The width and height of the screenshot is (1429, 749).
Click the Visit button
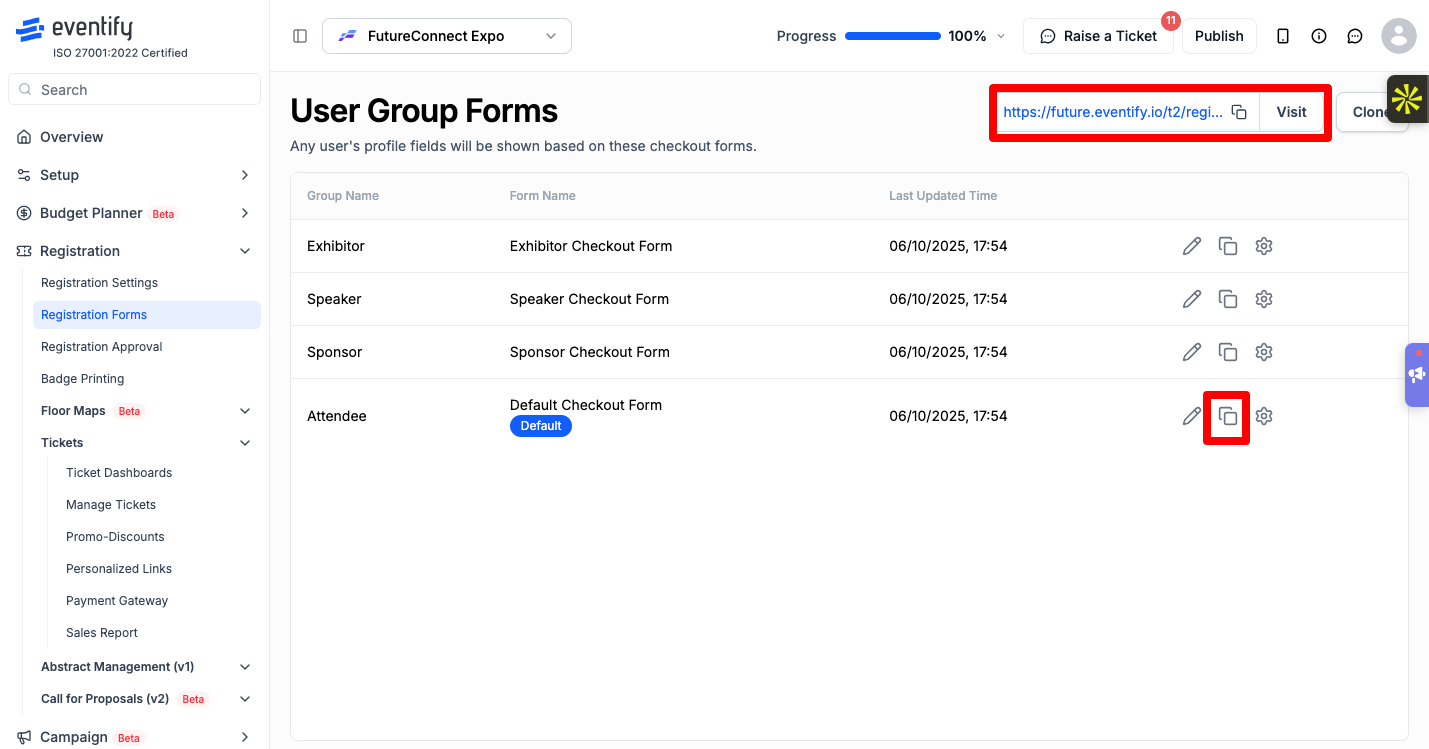click(x=1292, y=112)
